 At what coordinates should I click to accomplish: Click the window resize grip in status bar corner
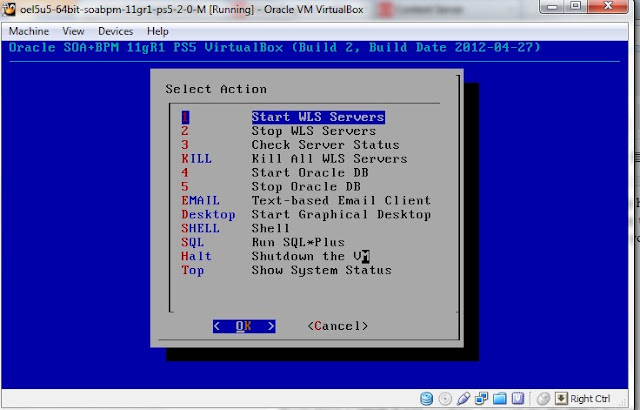(622, 403)
